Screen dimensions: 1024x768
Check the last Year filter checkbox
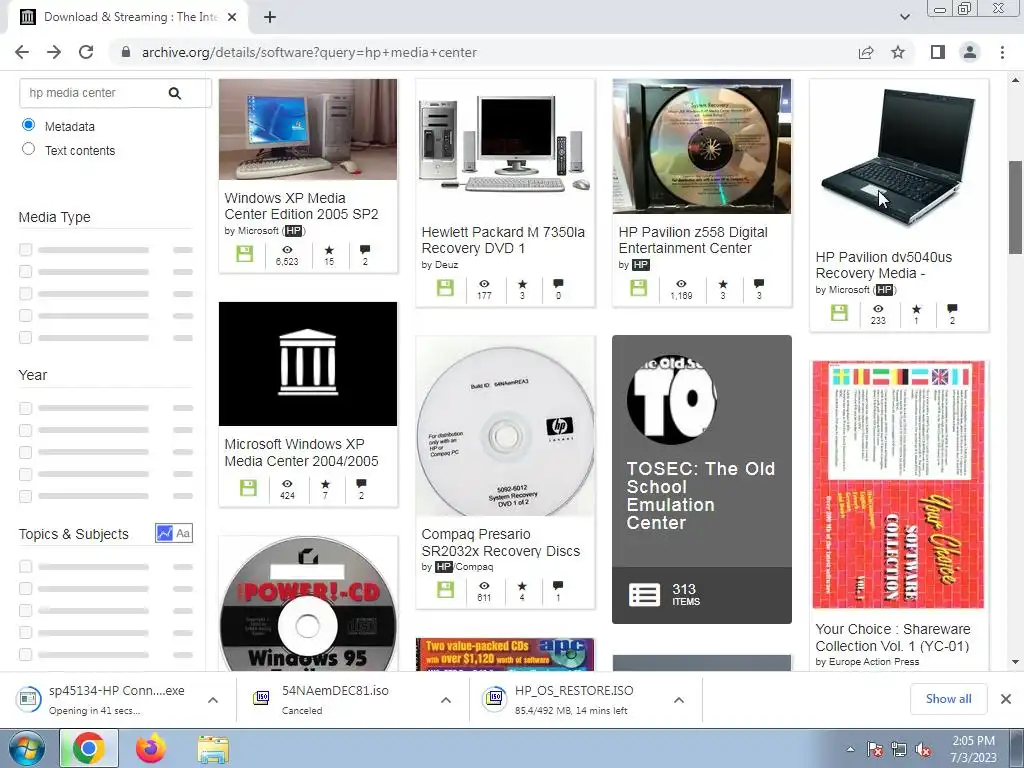click(25, 496)
